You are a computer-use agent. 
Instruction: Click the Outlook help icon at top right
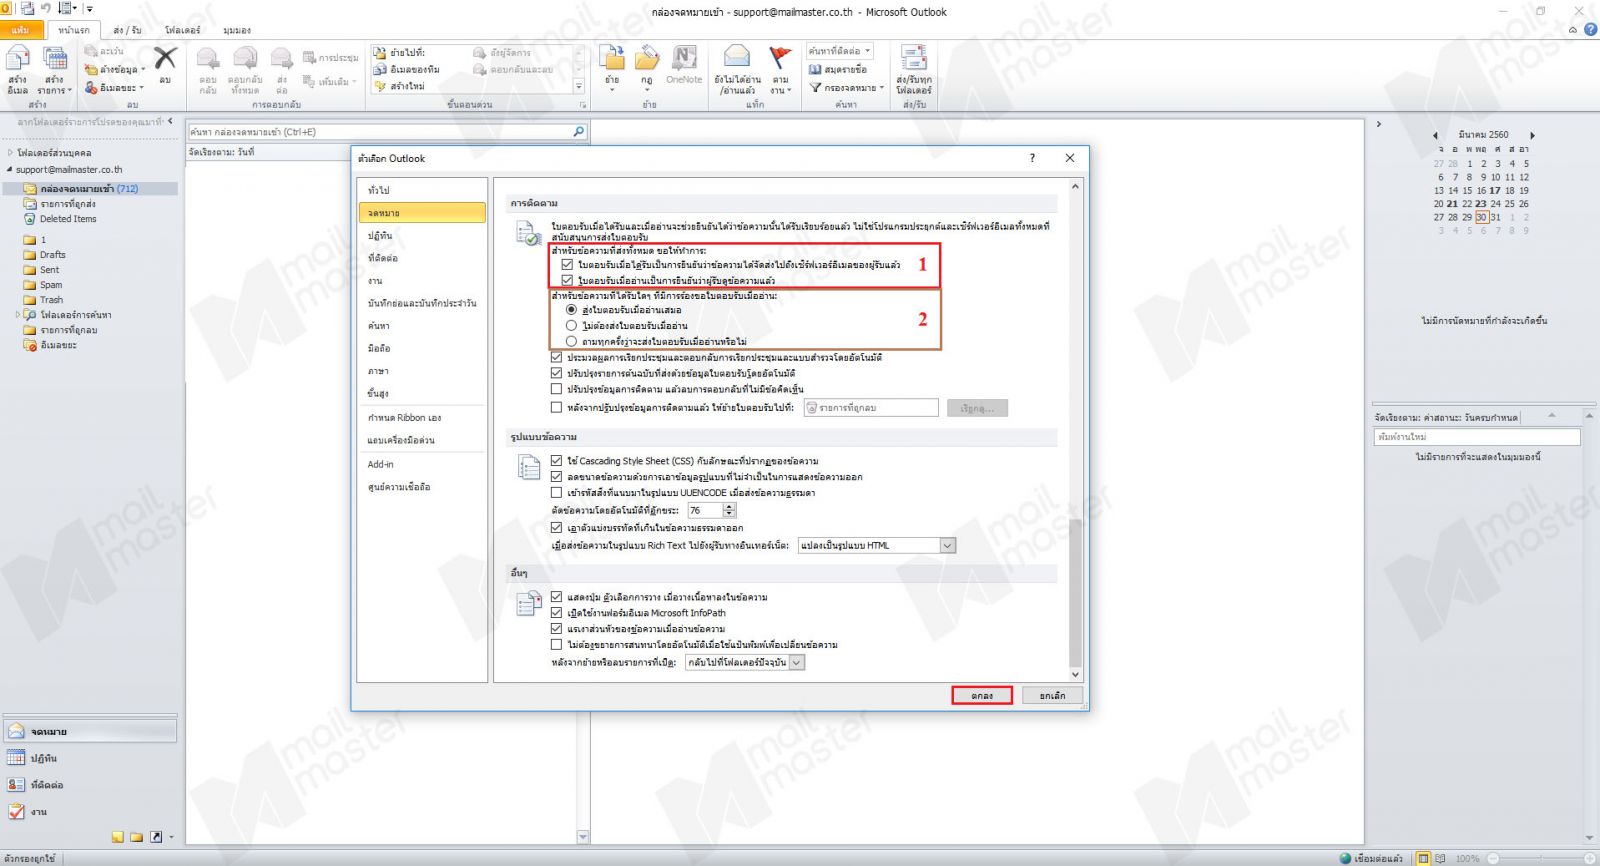[x=1590, y=29]
